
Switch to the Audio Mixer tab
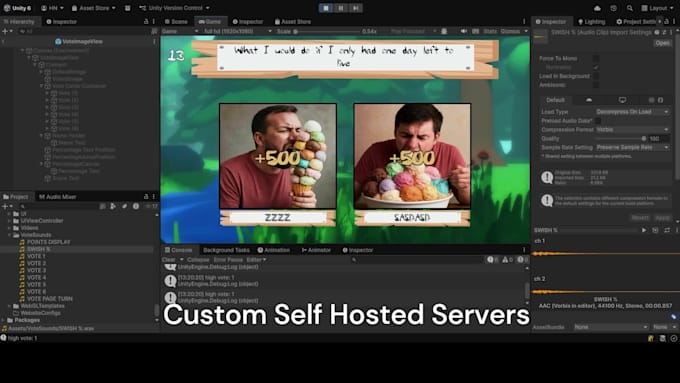tap(57, 196)
